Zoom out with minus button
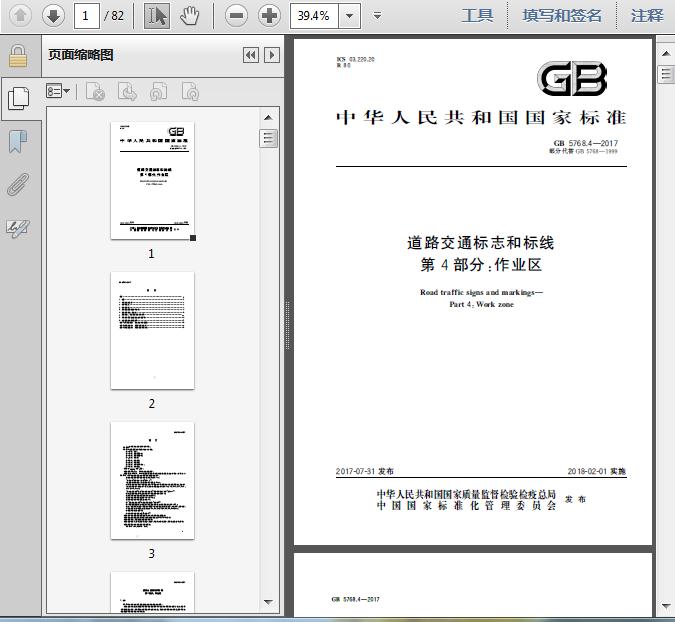The image size is (675, 622). (236, 16)
